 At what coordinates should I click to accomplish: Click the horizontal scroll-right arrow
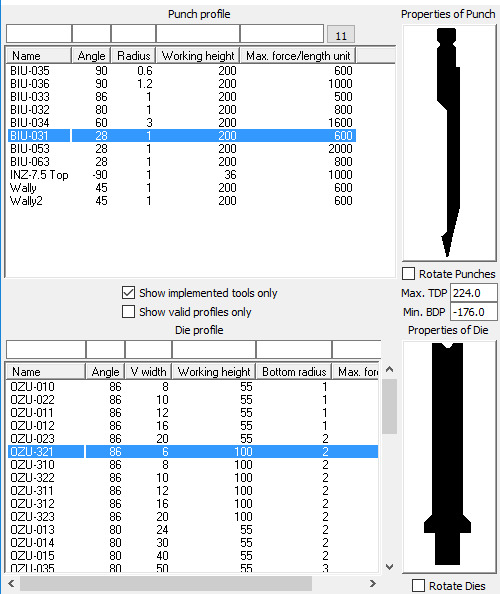tap(373, 583)
